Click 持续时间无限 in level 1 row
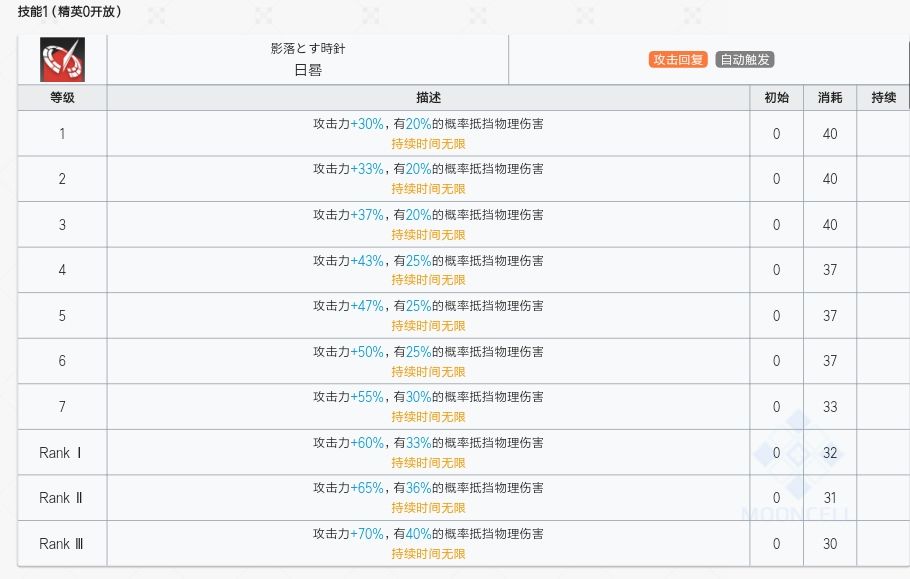910x579 pixels. 428,144
